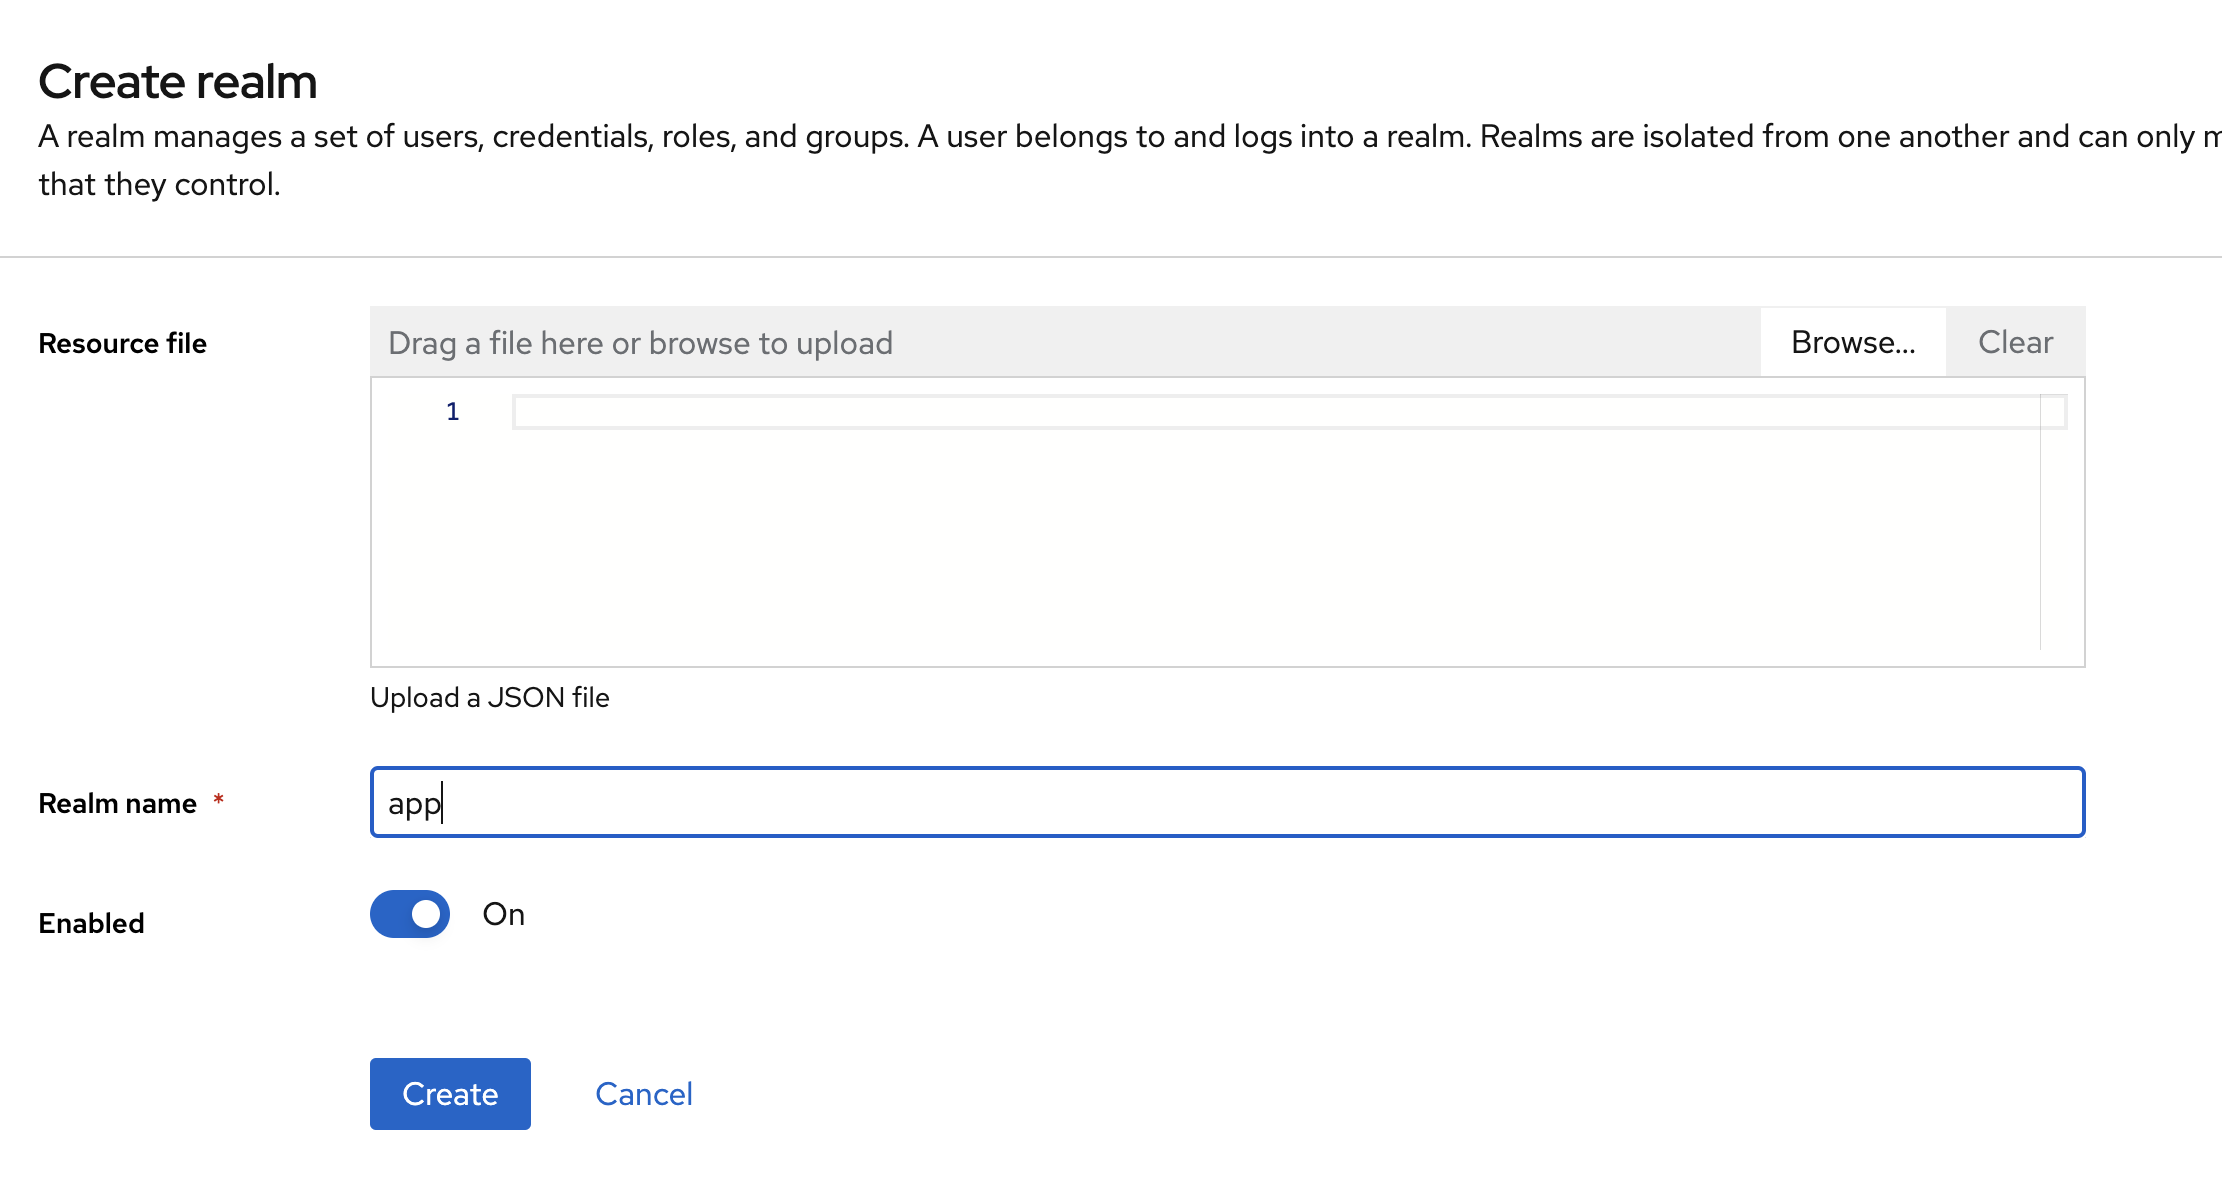Click the red required asterisk marker
The height and width of the screenshot is (1196, 2222).
218,799
